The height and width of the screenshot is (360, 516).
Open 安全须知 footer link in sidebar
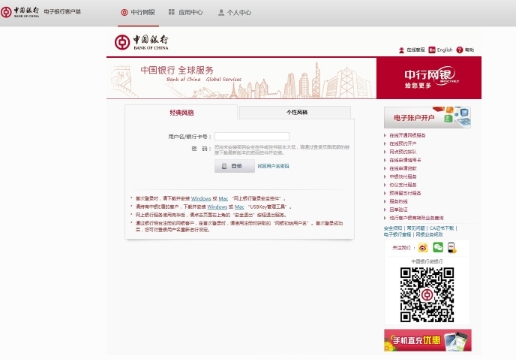pyautogui.click(x=393, y=228)
